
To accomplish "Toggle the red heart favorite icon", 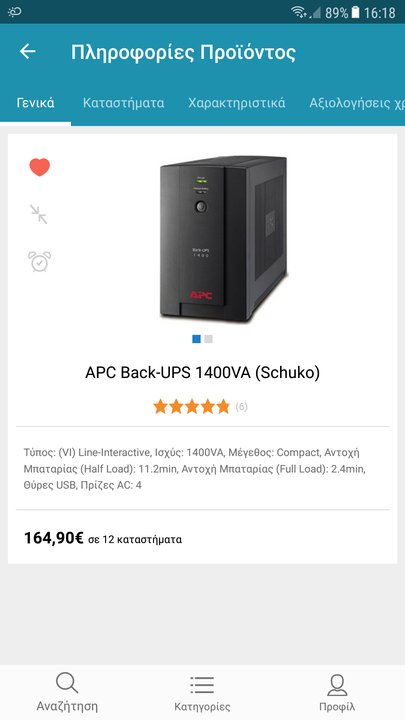I will click(x=39, y=167).
